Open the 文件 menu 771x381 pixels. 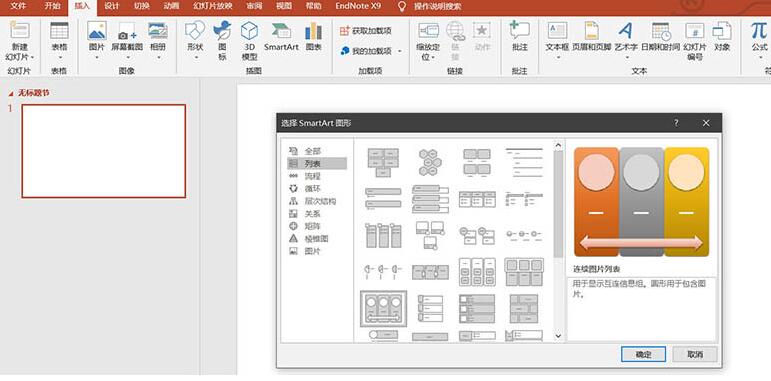pyautogui.click(x=18, y=6)
